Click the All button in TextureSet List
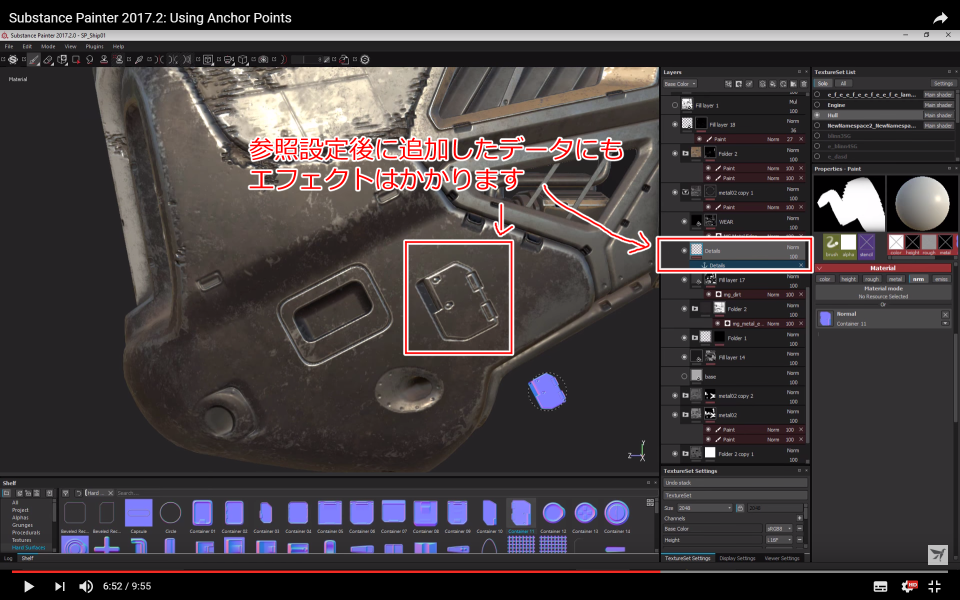 click(x=843, y=83)
